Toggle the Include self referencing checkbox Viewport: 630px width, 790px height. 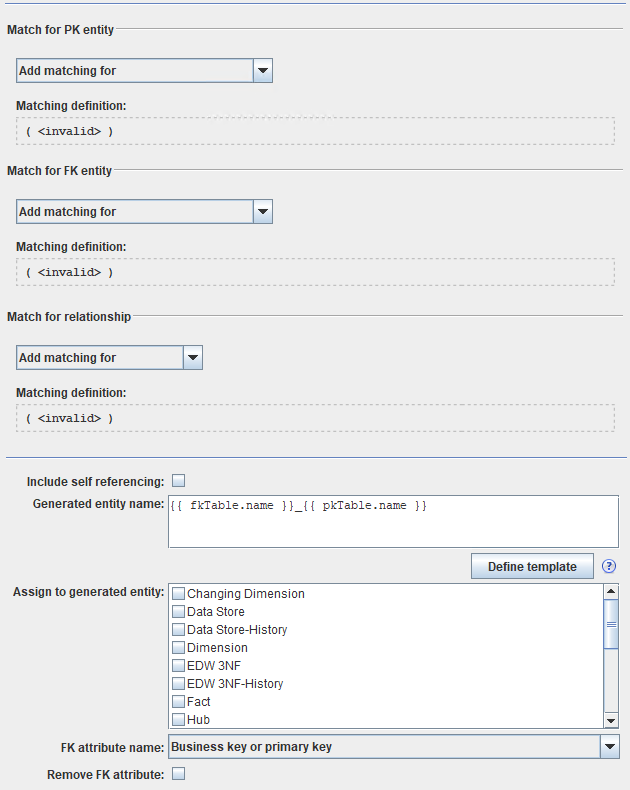click(179, 480)
